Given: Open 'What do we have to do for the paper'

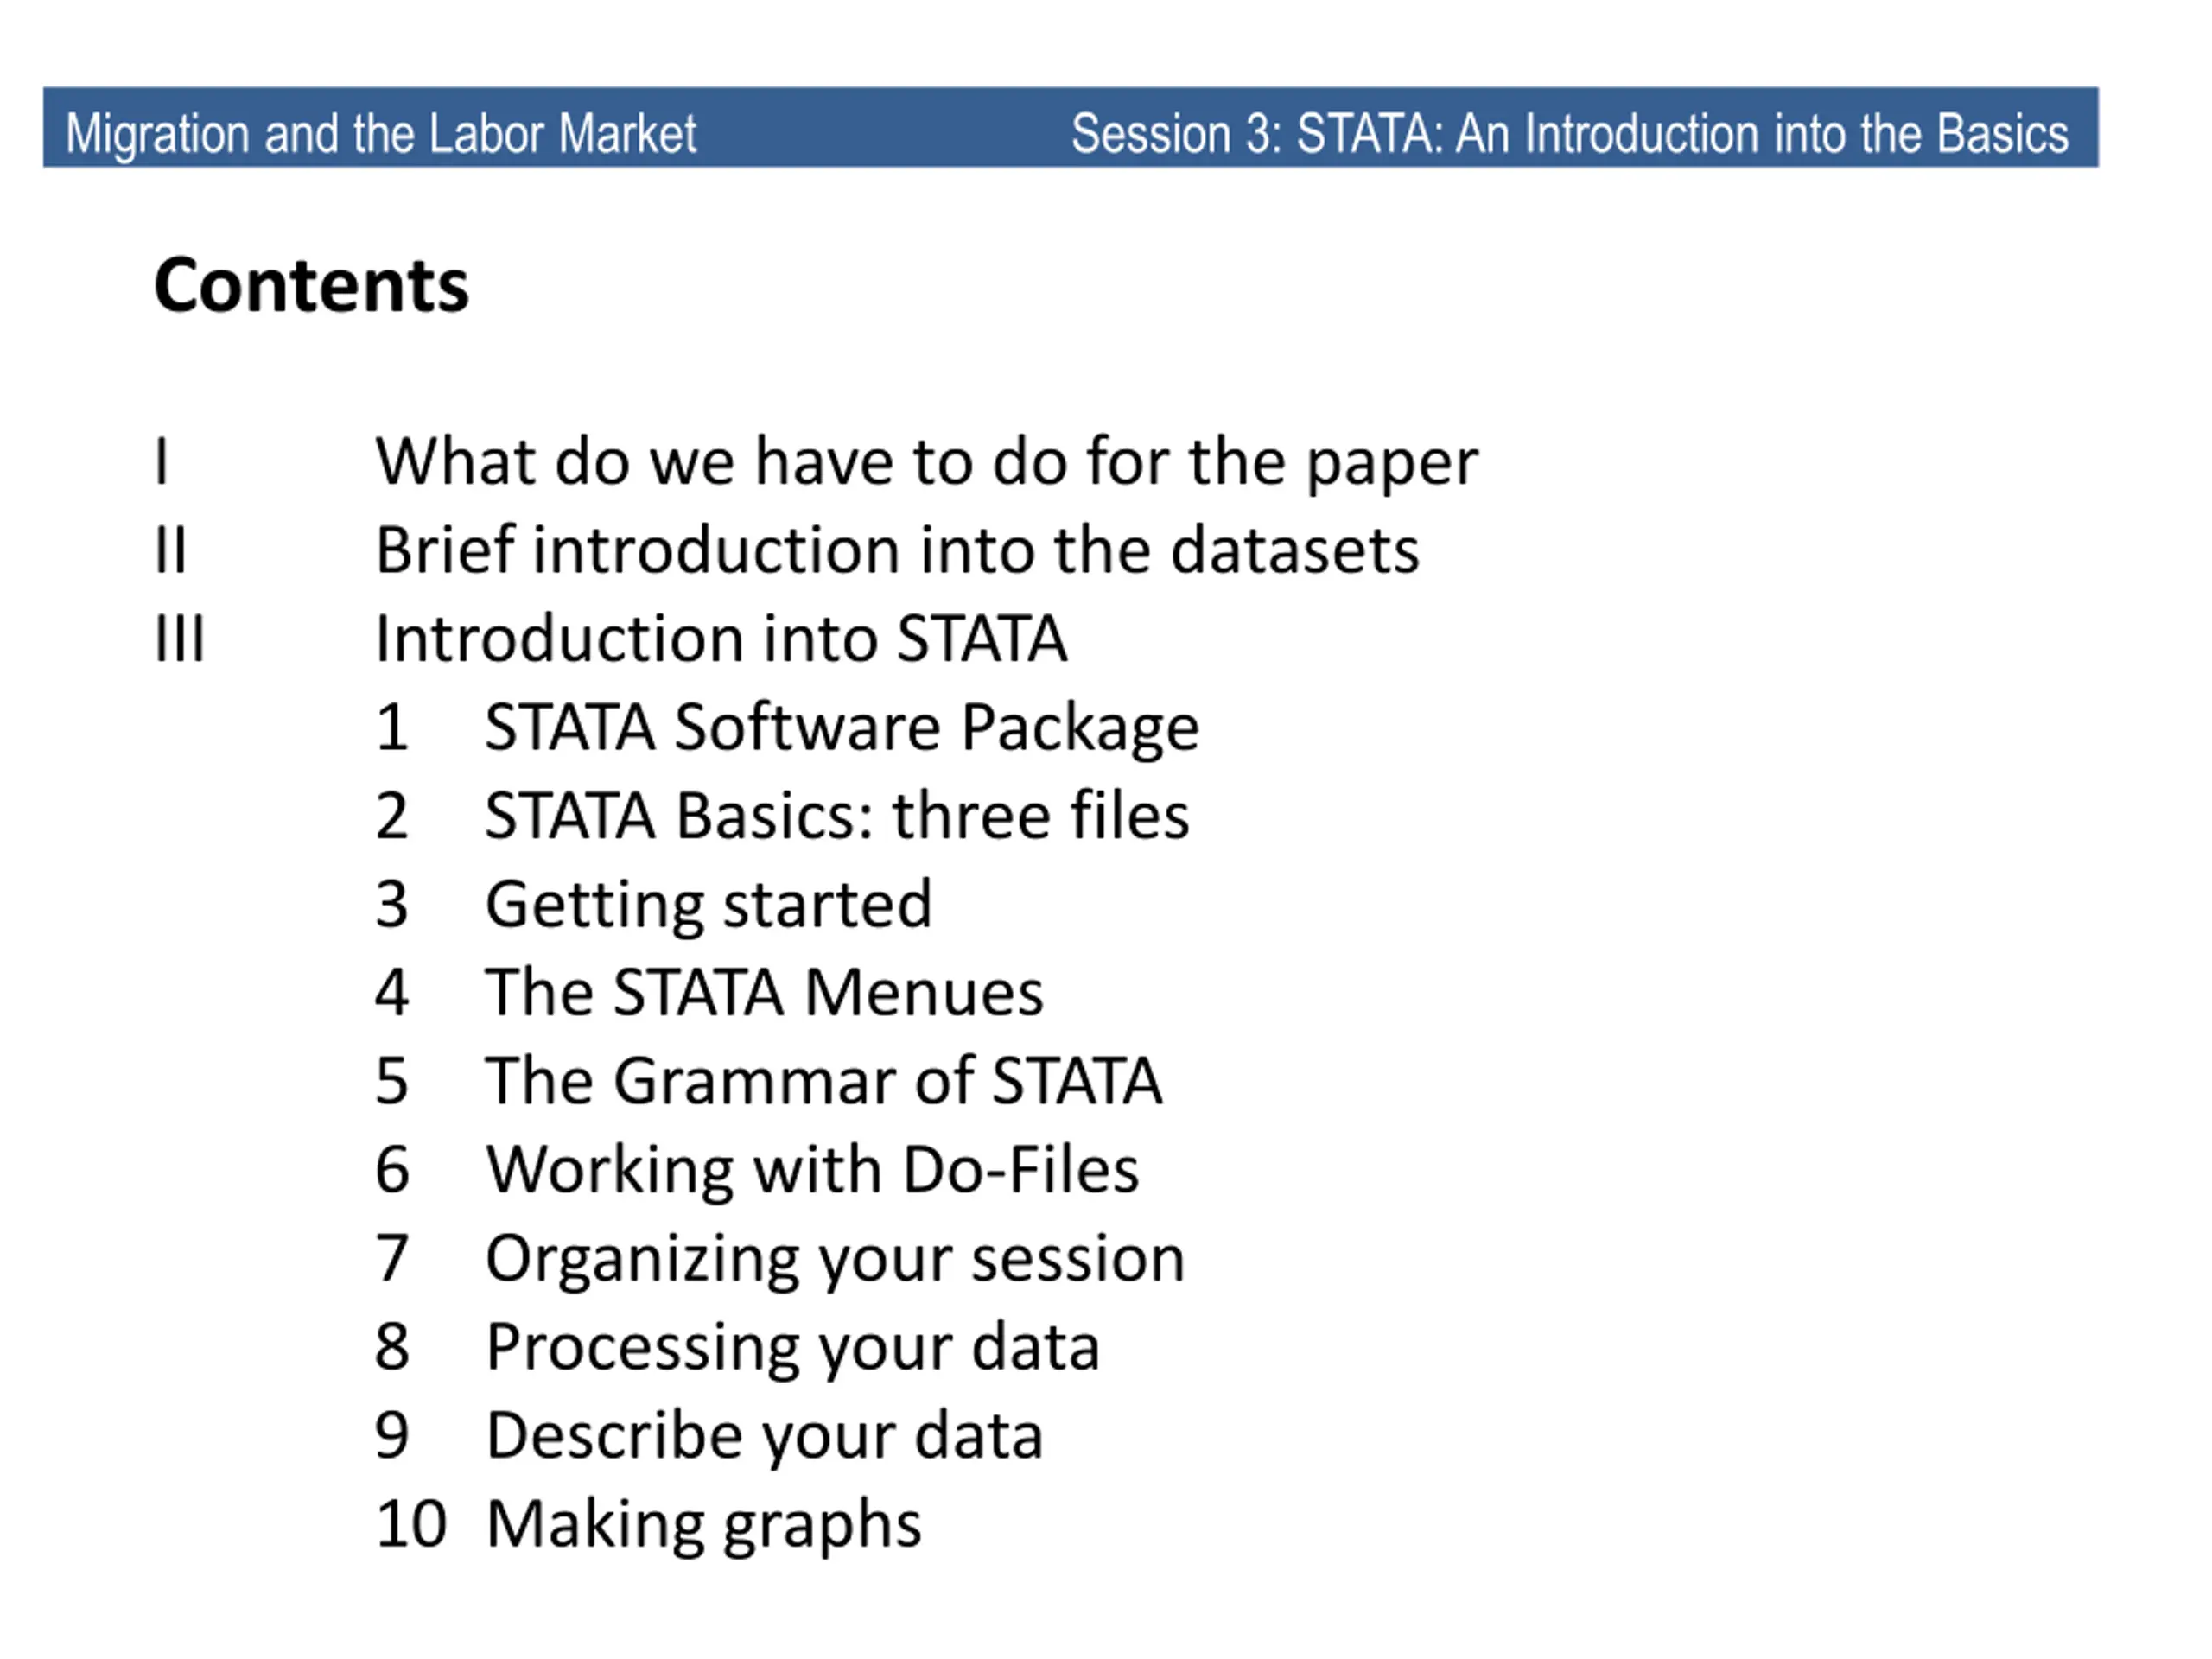Looking at the screenshot, I should click(926, 464).
